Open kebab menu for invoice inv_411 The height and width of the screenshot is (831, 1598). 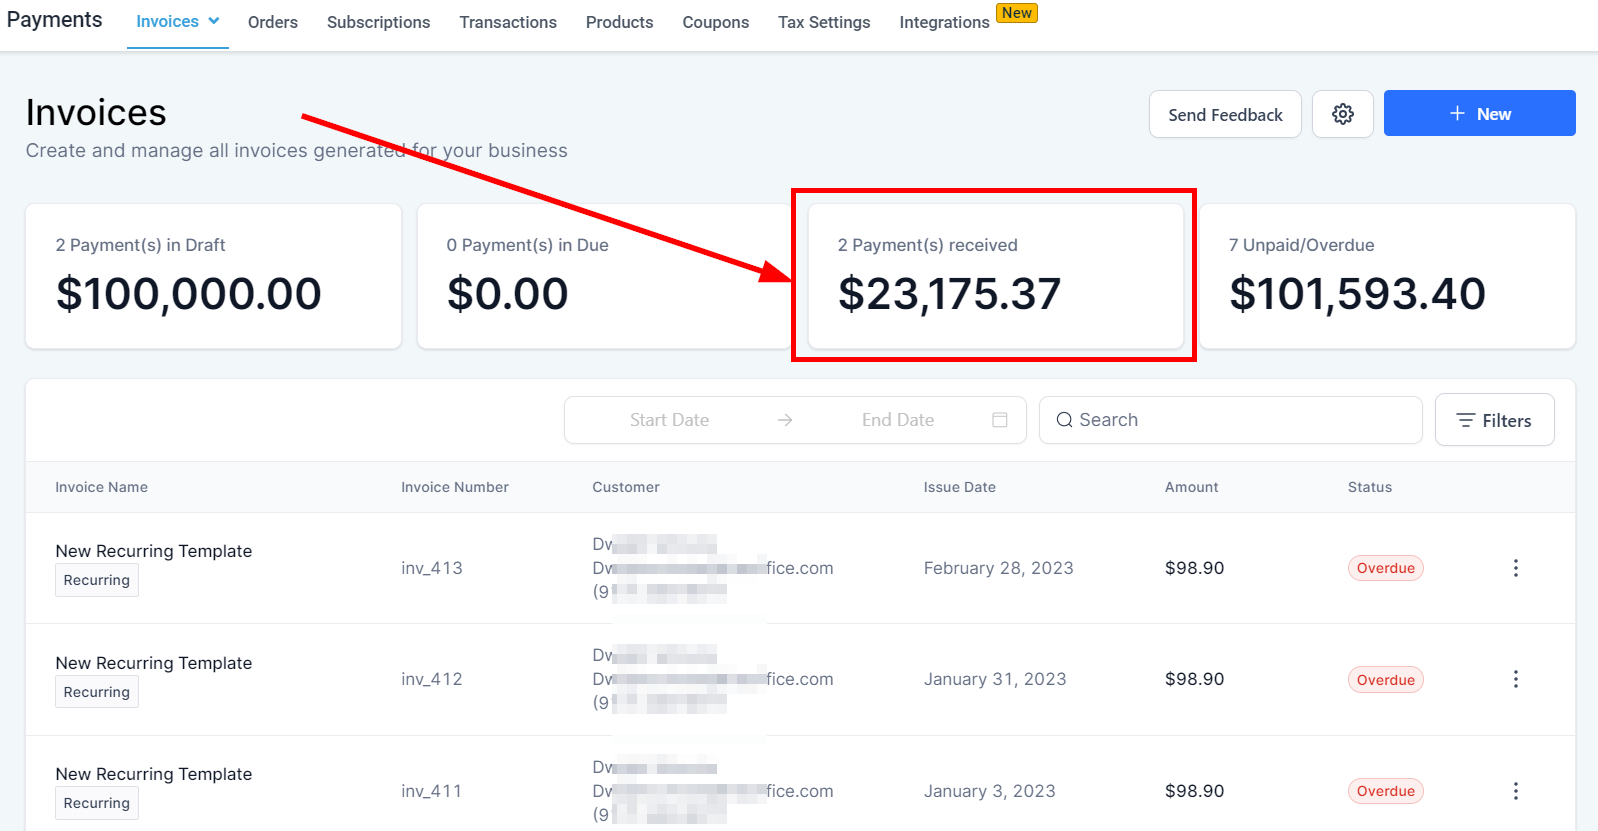[x=1515, y=791]
